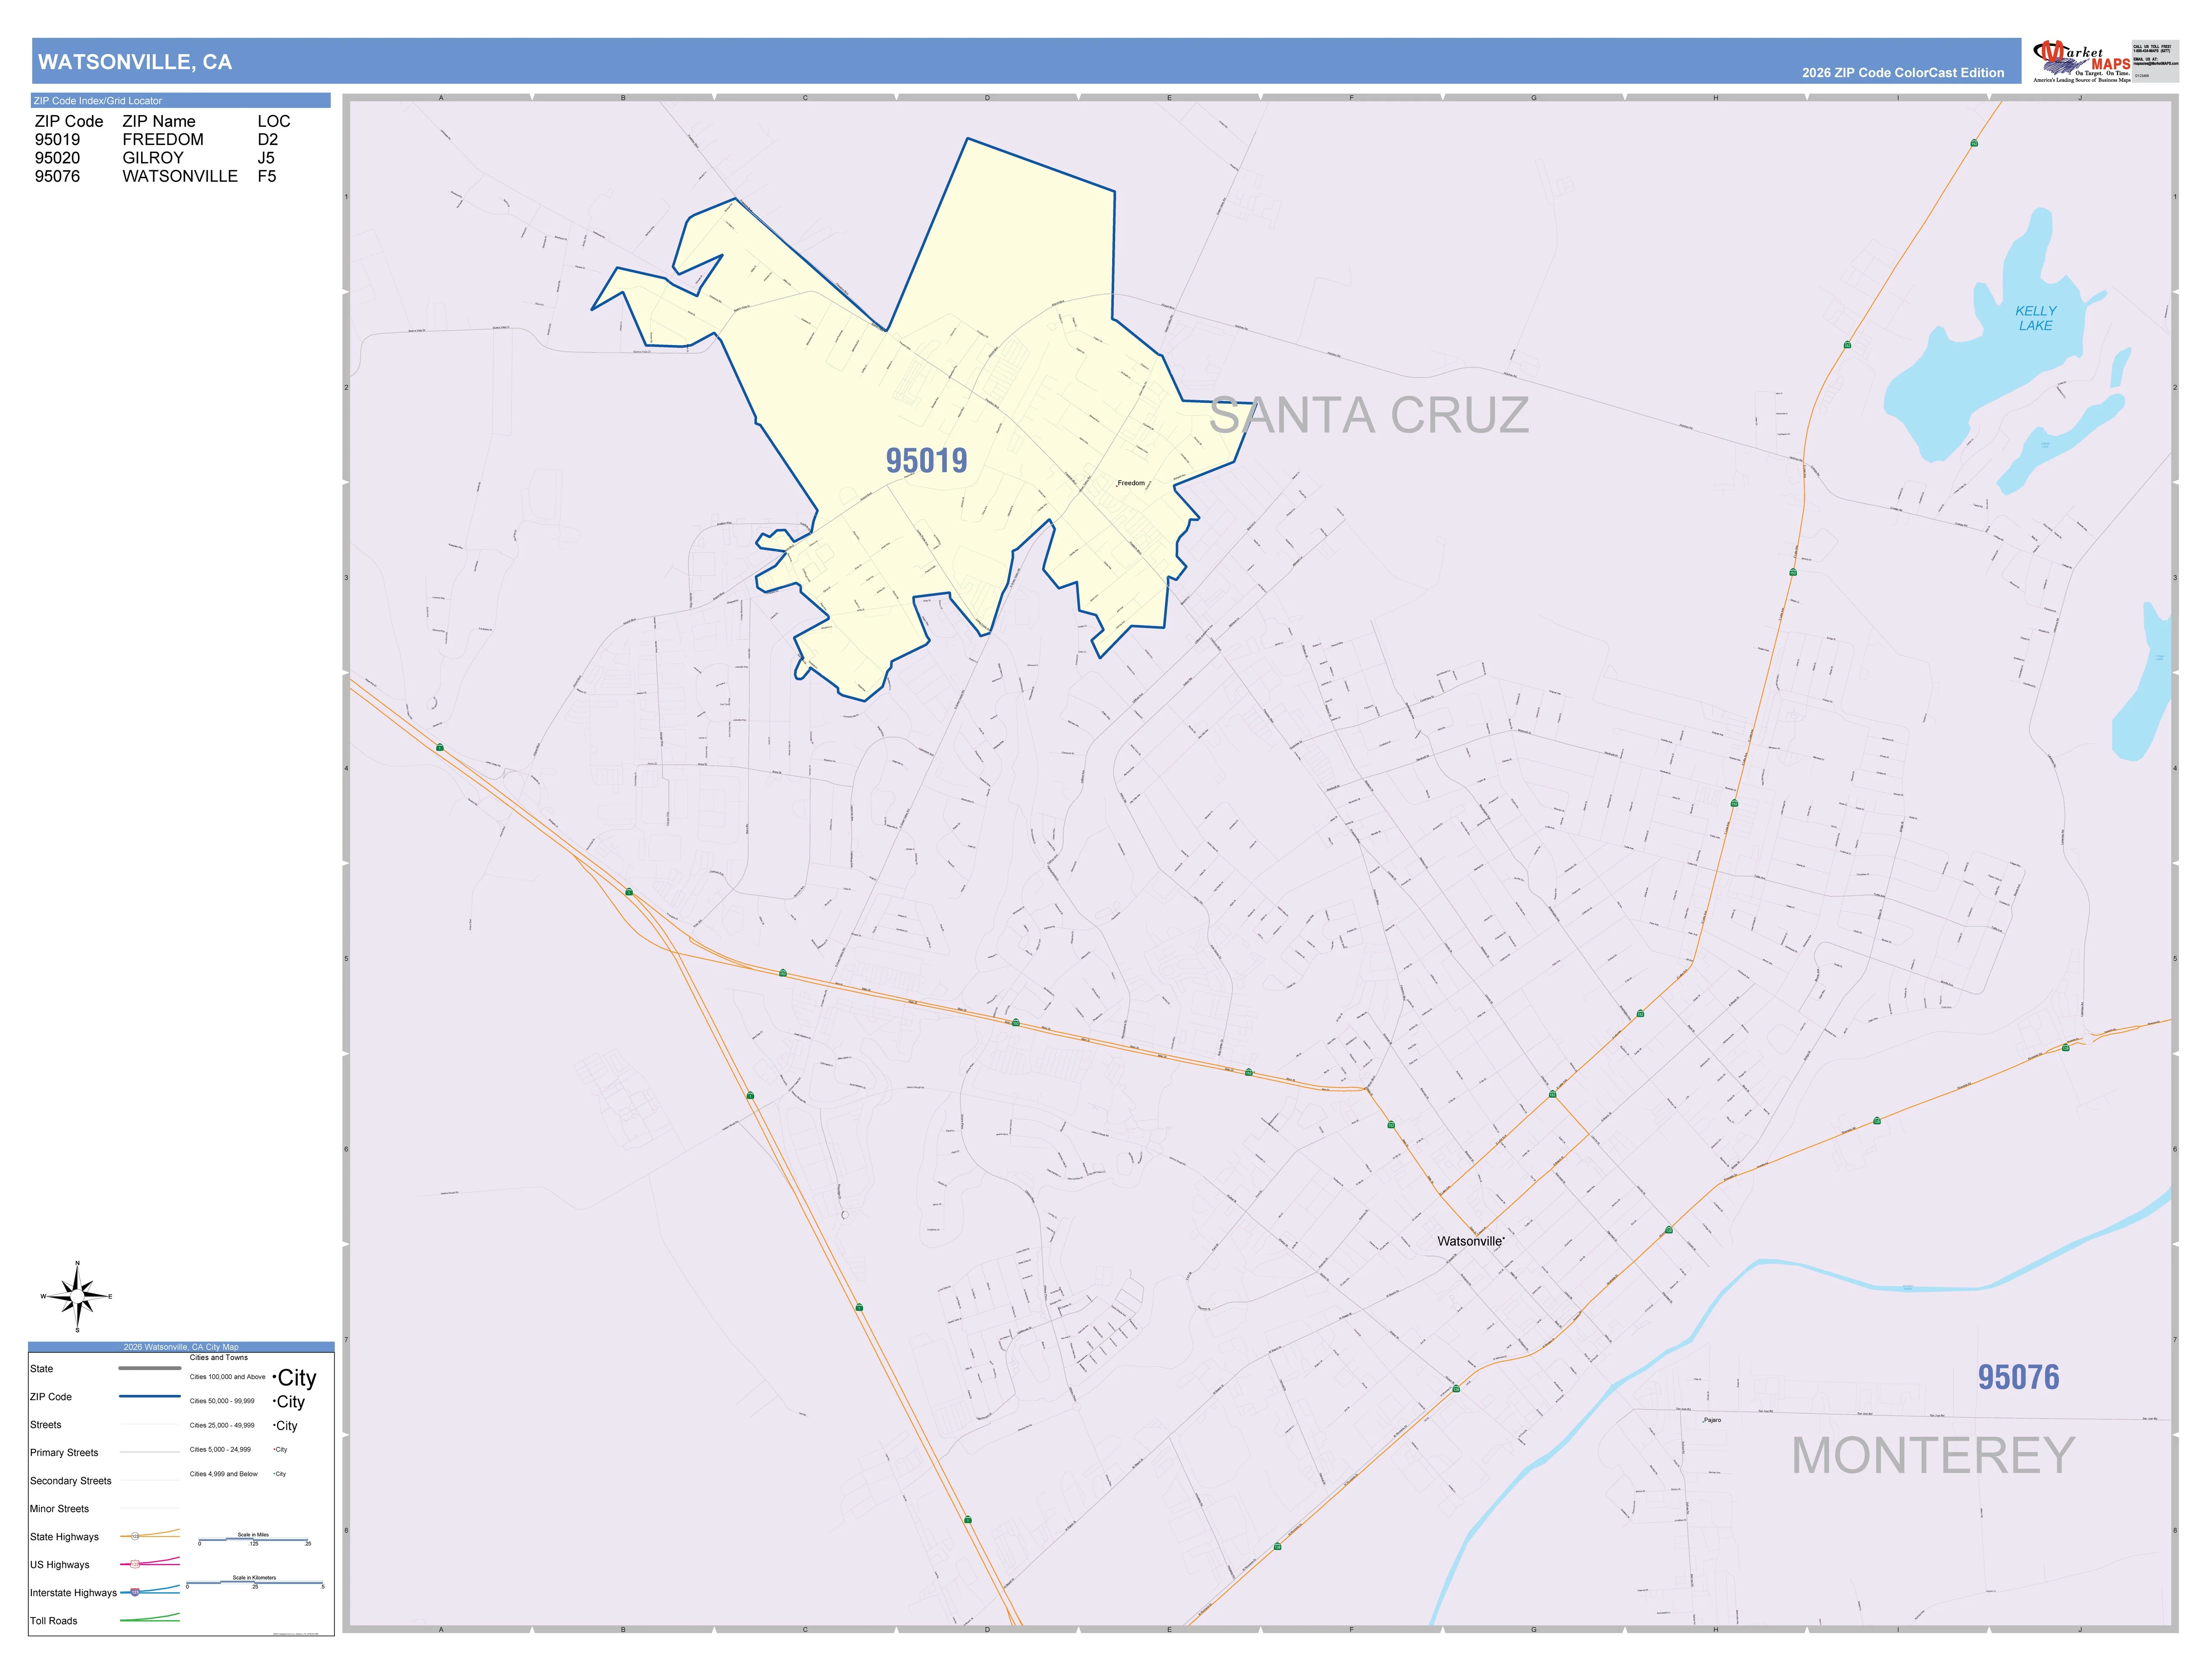Click the Scale in Miles bar
2212x1668 pixels.
[254, 1540]
